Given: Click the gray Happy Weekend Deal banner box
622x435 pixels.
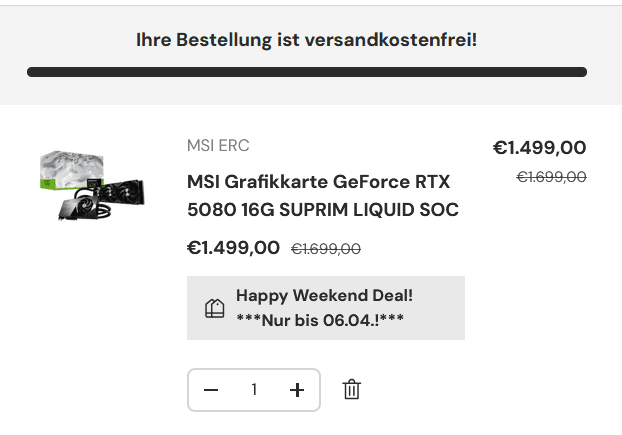Looking at the screenshot, I should pyautogui.click(x=326, y=308).
